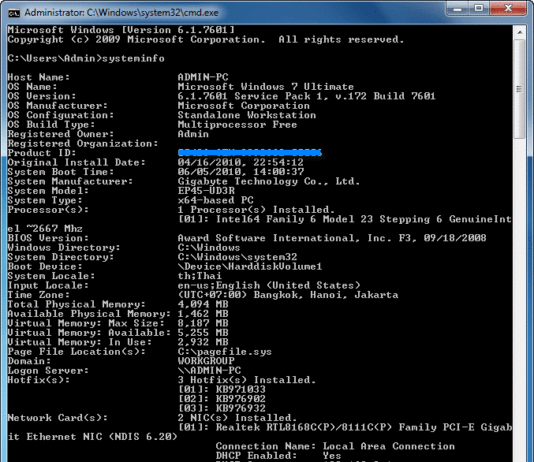
Task: Click the 'el ~2667 Mhz' processor speed line
Action: (x=45, y=228)
